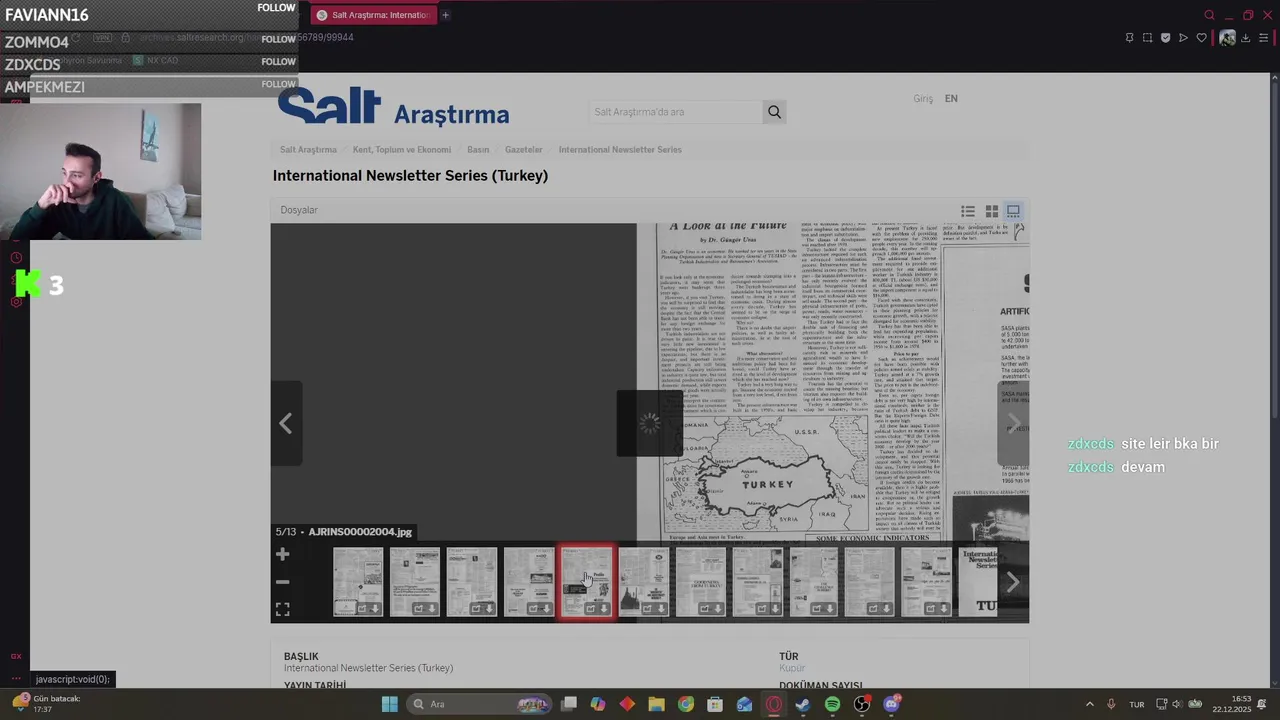
Task: Toggle fullscreen viewer mode
Action: point(282,609)
